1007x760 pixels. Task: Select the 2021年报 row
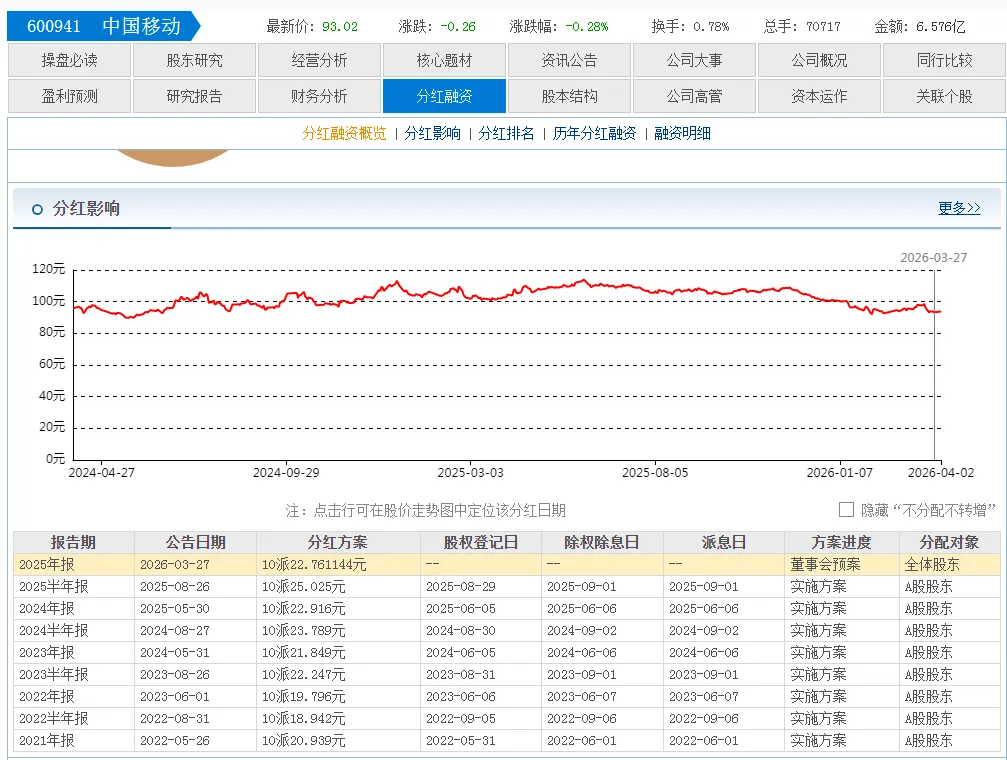[x=507, y=741]
